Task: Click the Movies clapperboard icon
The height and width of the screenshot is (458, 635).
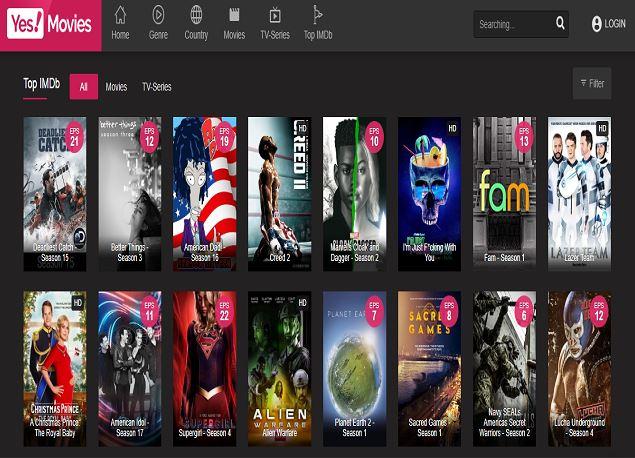Action: pyautogui.click(x=234, y=15)
